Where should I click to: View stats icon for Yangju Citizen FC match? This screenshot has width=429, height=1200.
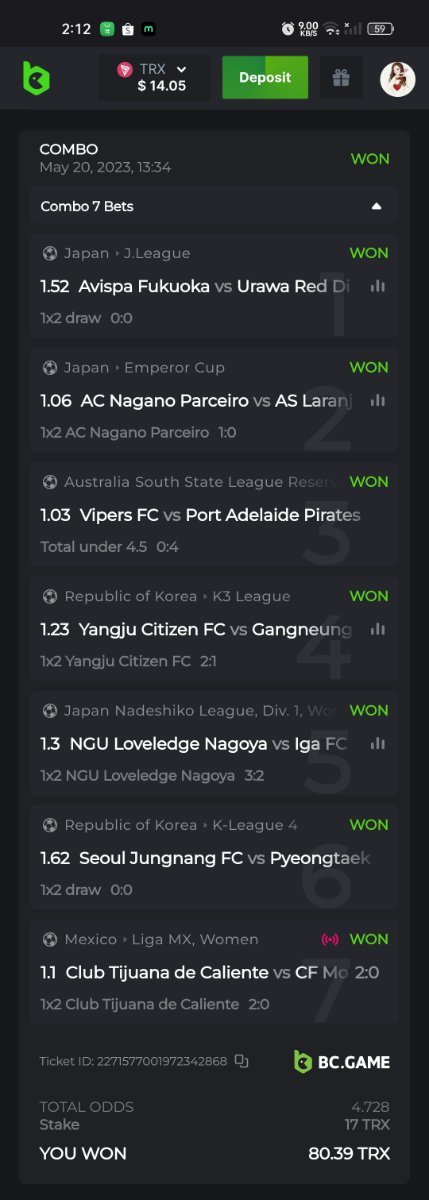tap(377, 629)
